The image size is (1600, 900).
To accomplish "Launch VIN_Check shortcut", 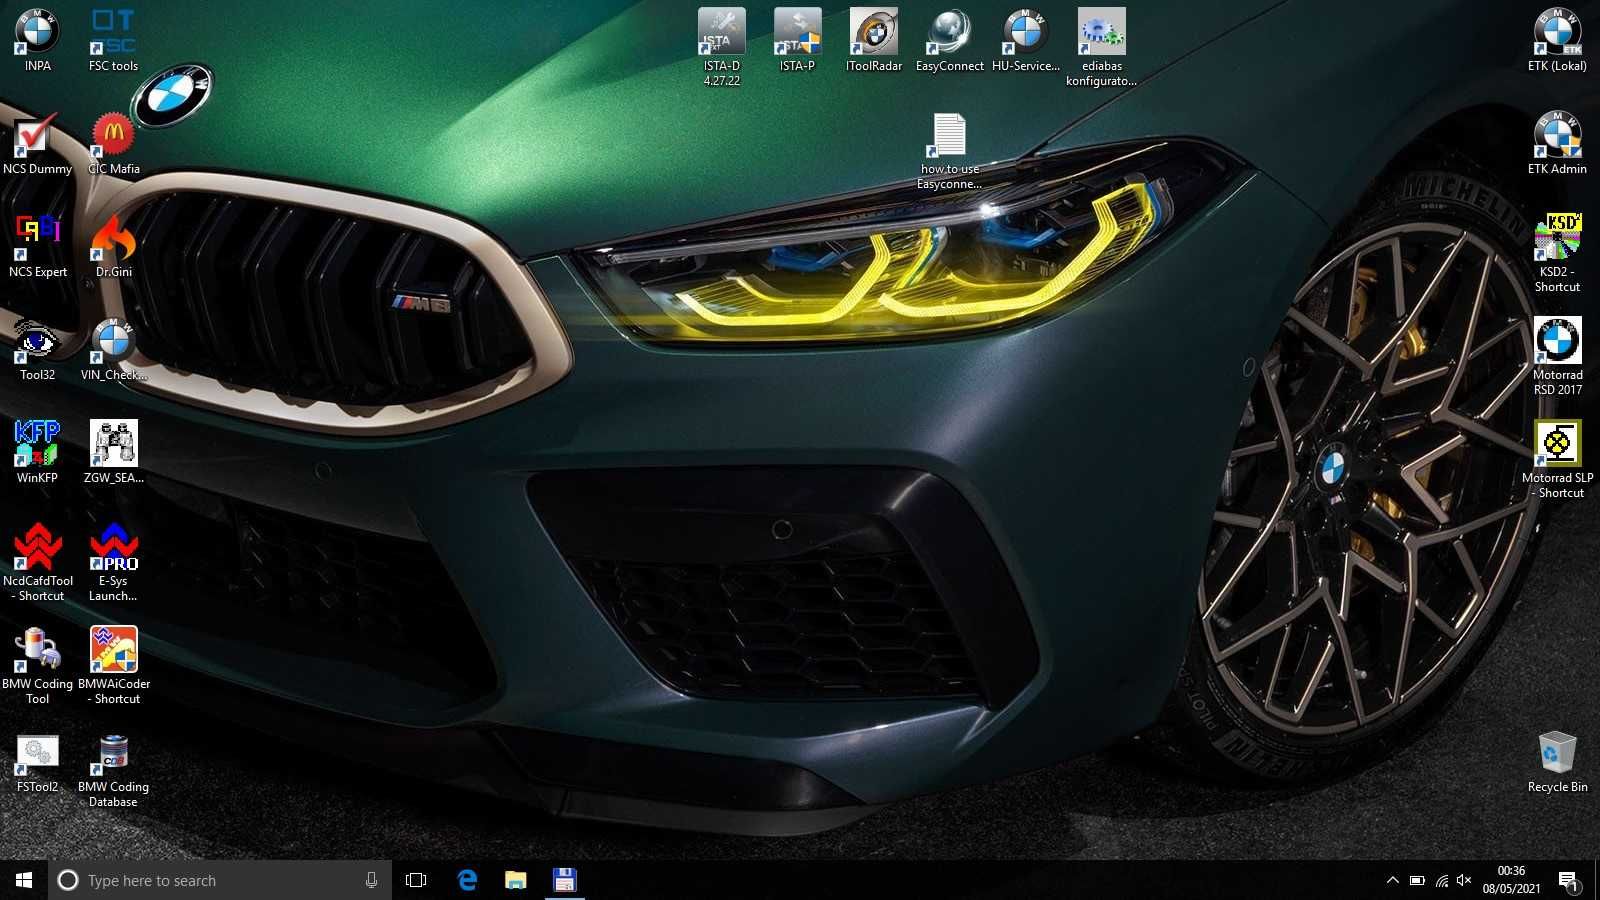I will pos(113,349).
